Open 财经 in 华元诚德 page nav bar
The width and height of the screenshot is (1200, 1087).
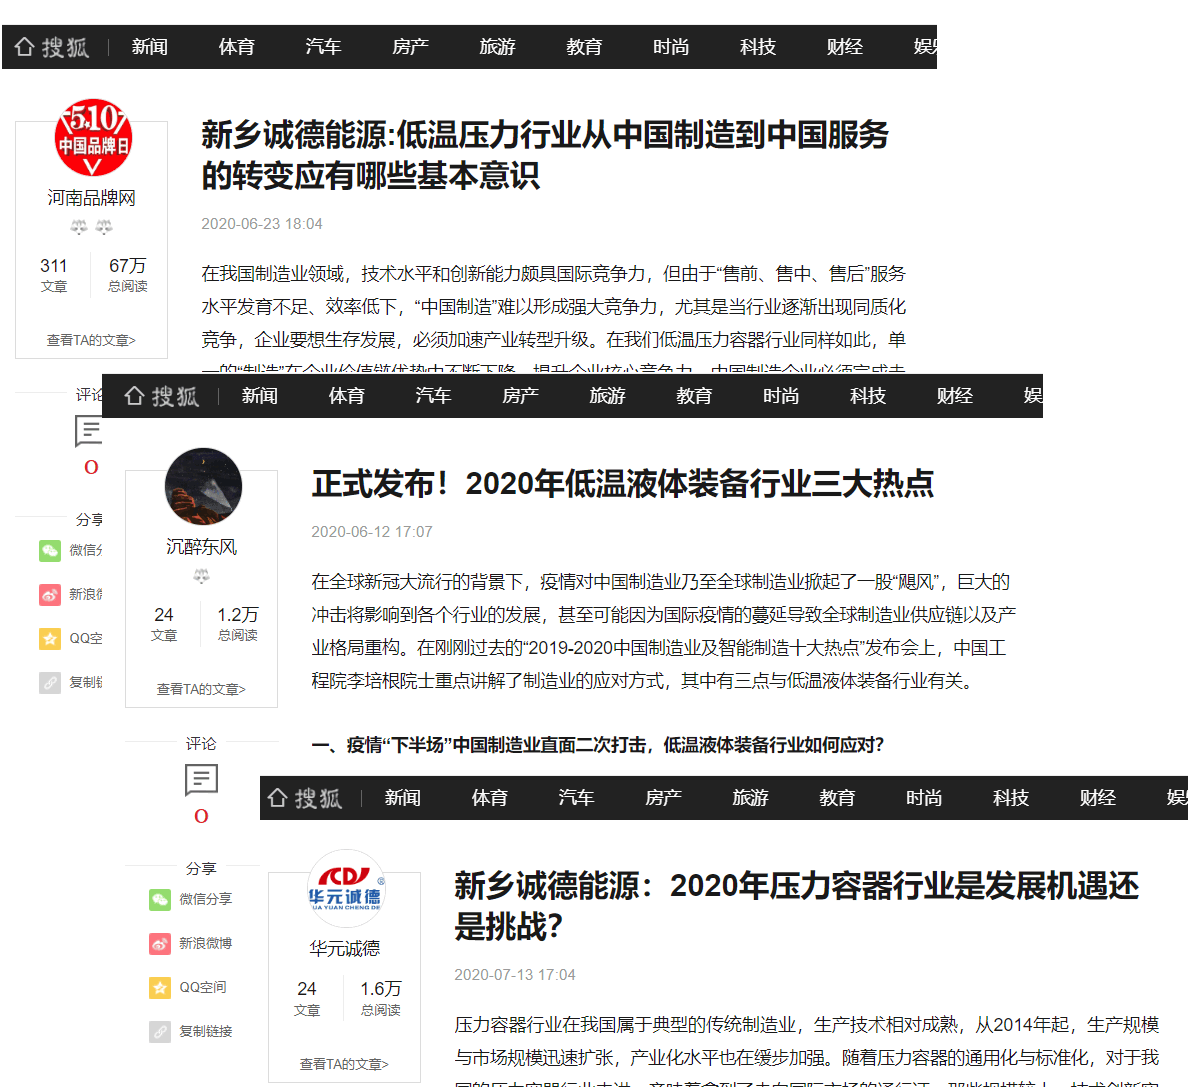point(1098,798)
